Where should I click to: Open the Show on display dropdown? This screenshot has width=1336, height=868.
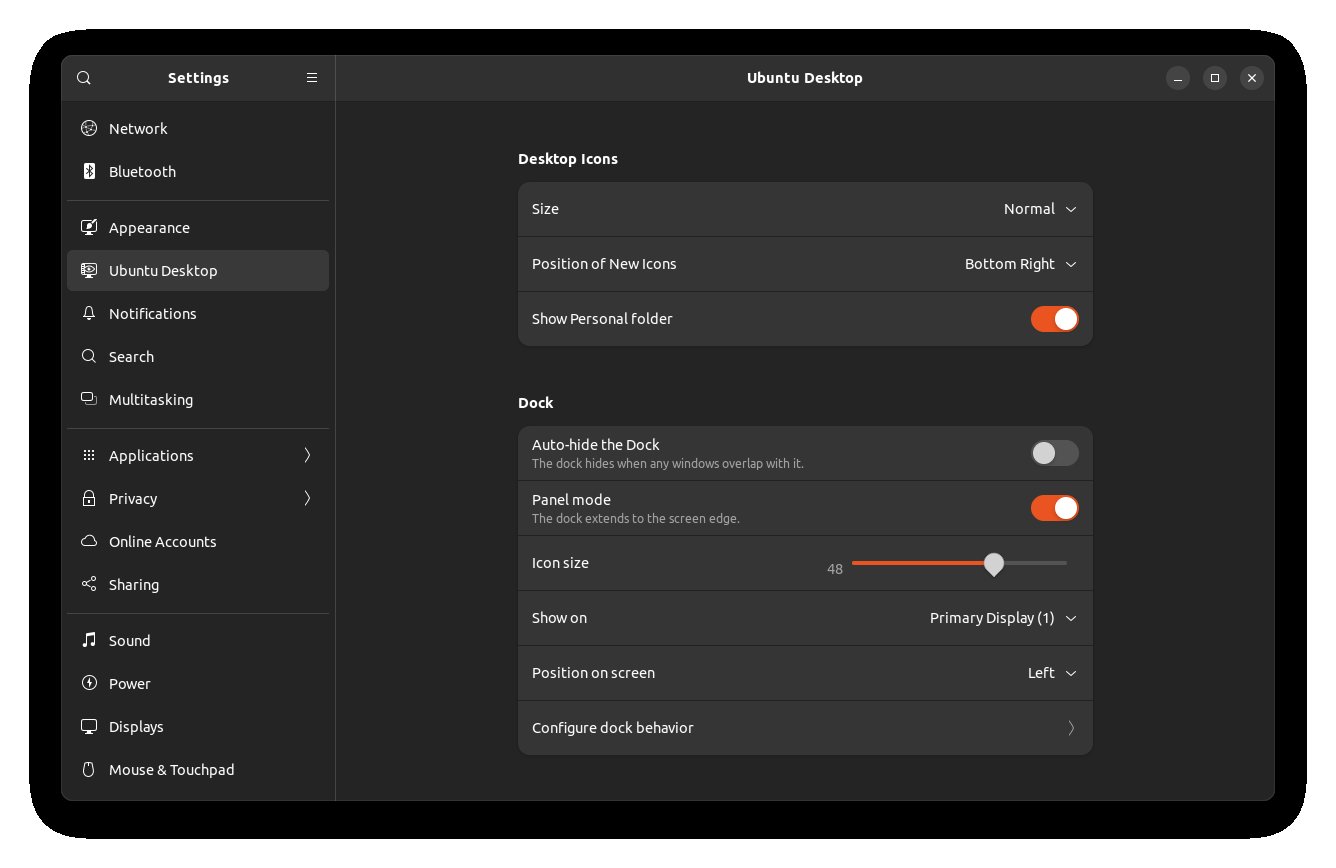1003,618
